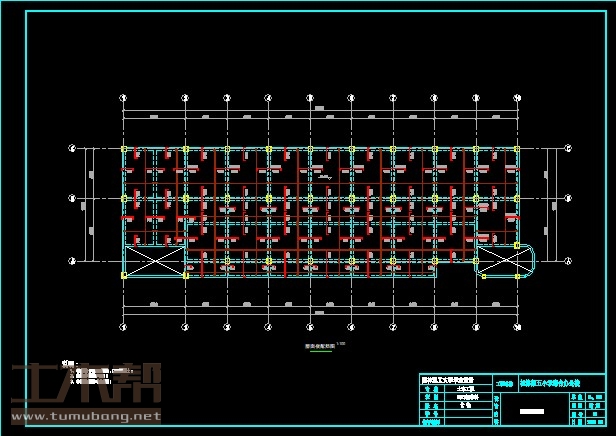Click the middle-row axis bubble on right side
616x436 pixels.
568,199
